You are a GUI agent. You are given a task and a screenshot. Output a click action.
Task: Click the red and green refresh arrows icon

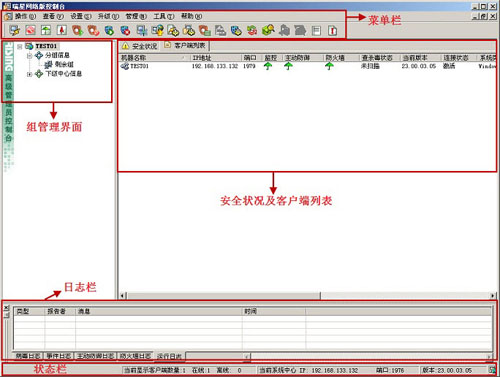click(252, 31)
